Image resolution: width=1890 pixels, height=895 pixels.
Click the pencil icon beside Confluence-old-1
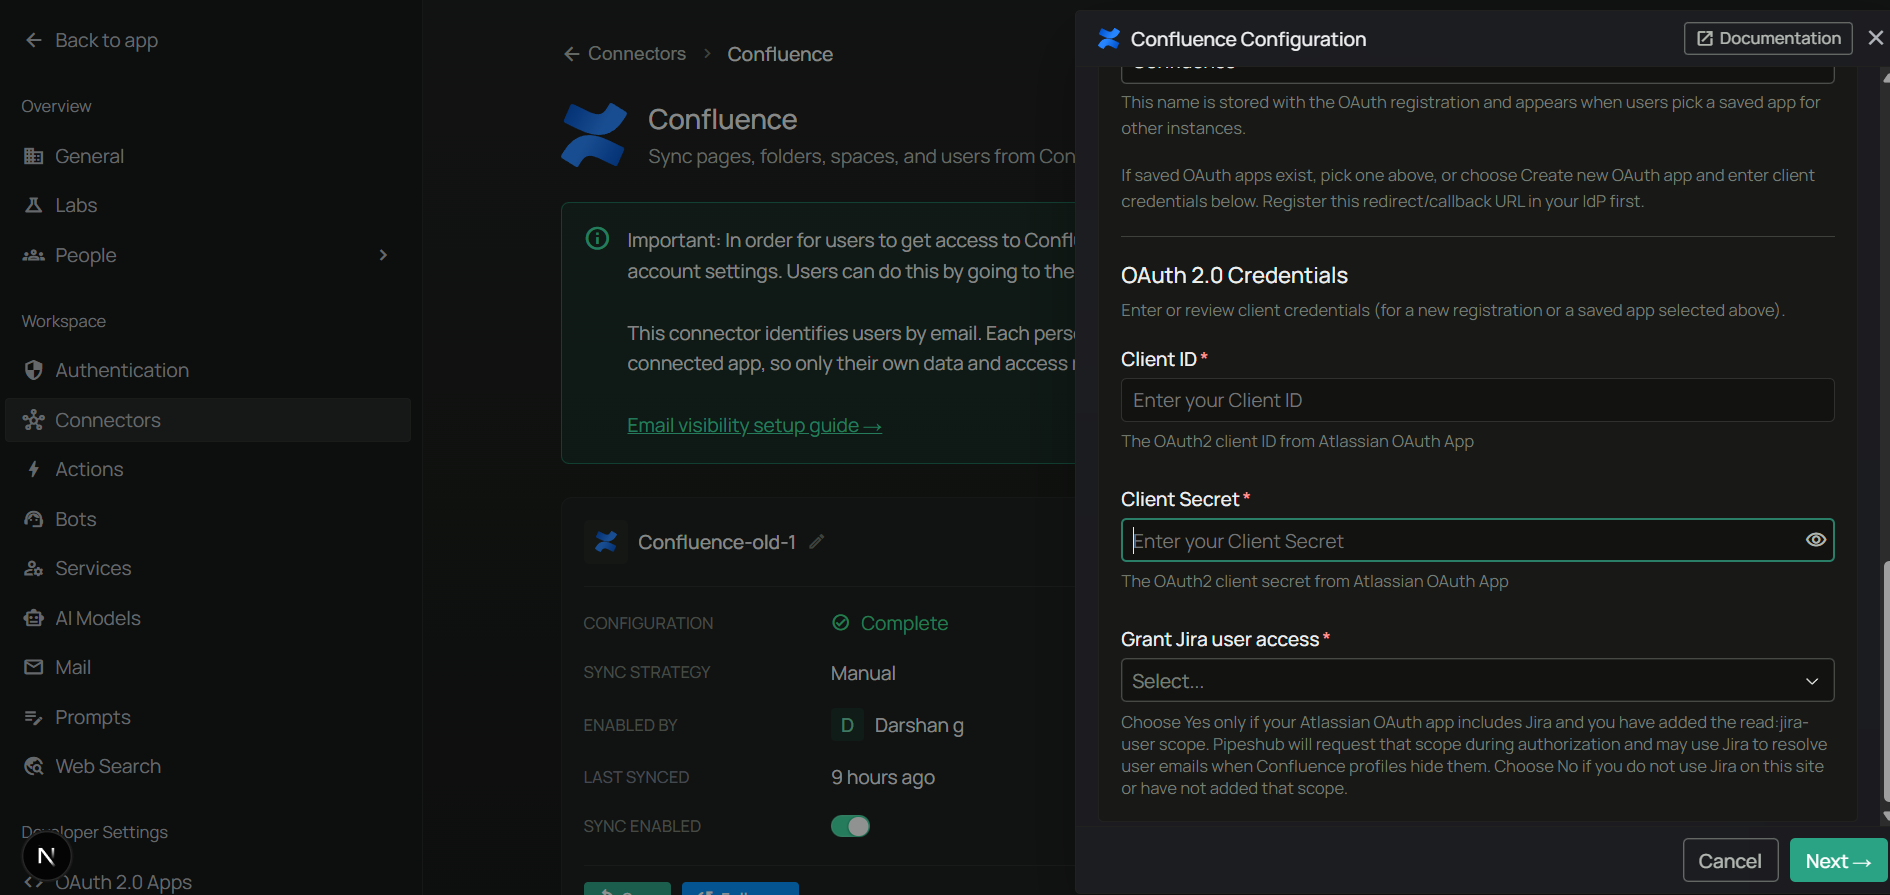[816, 541]
